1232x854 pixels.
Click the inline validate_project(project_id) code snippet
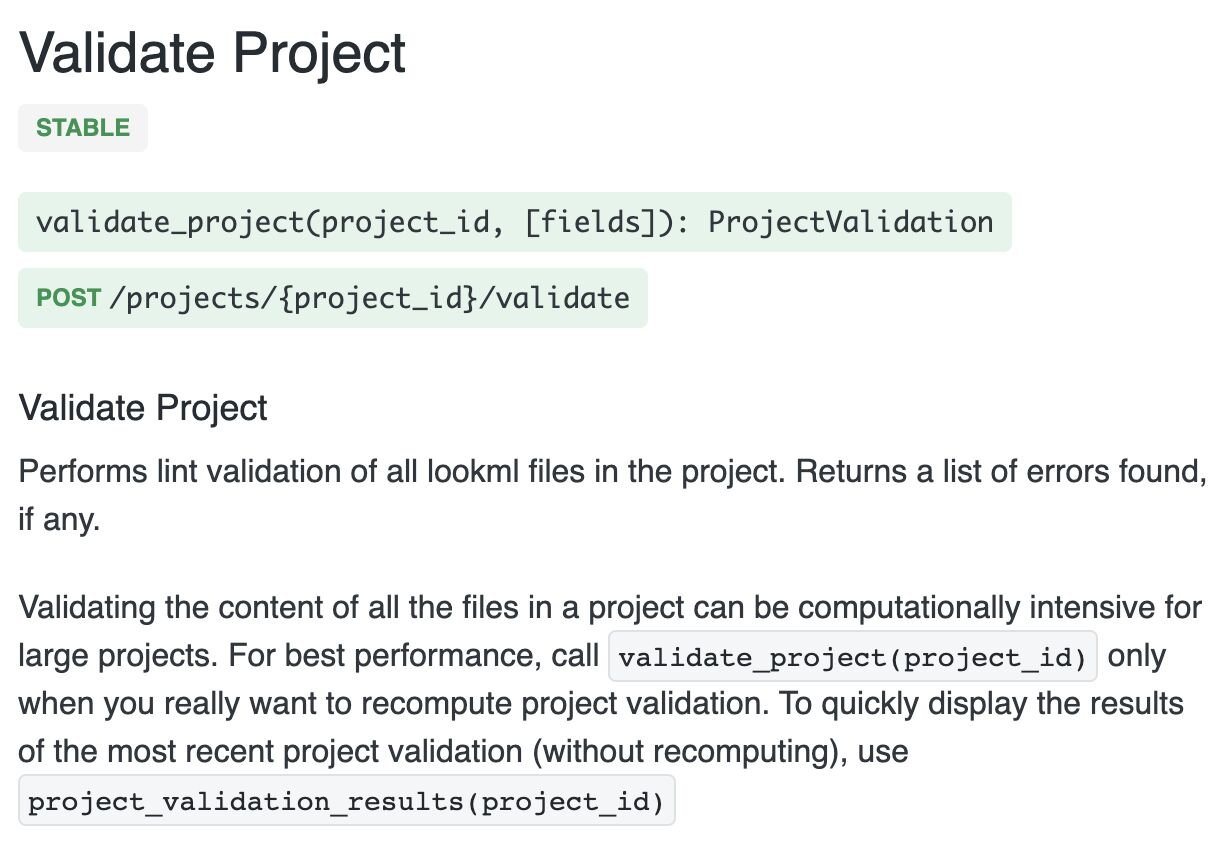(853, 658)
